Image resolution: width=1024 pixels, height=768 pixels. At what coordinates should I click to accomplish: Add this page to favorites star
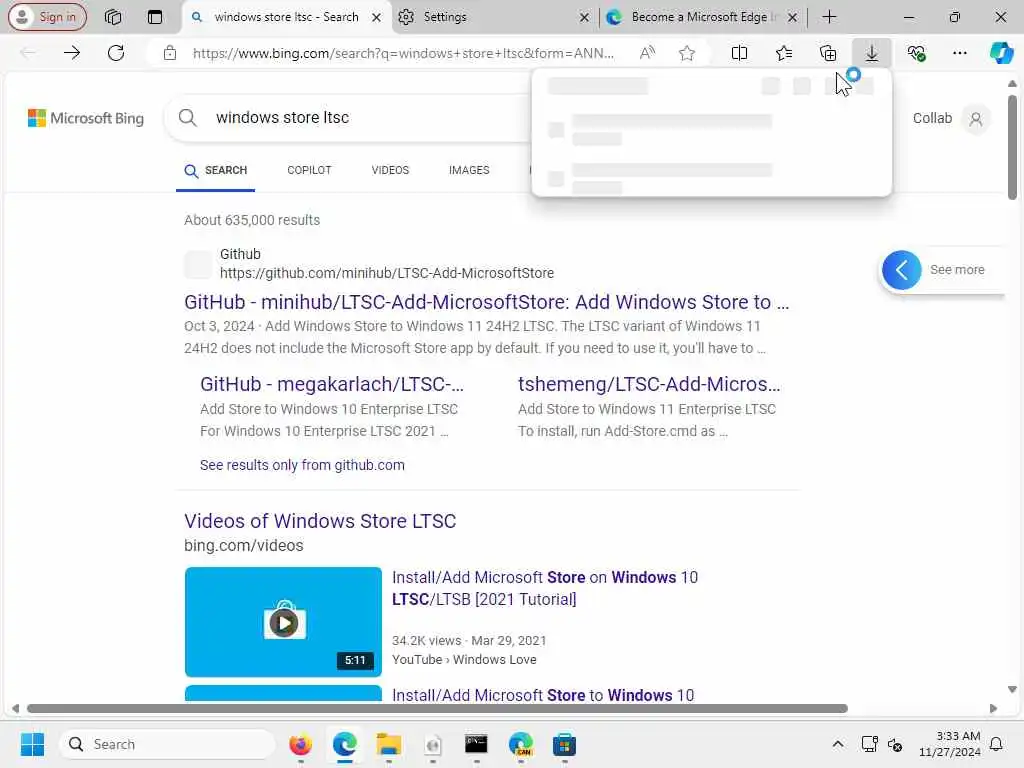tap(686, 53)
